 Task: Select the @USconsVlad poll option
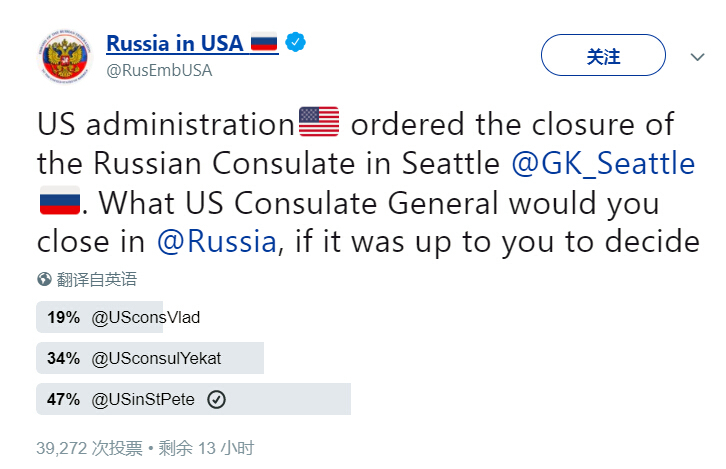146,318
